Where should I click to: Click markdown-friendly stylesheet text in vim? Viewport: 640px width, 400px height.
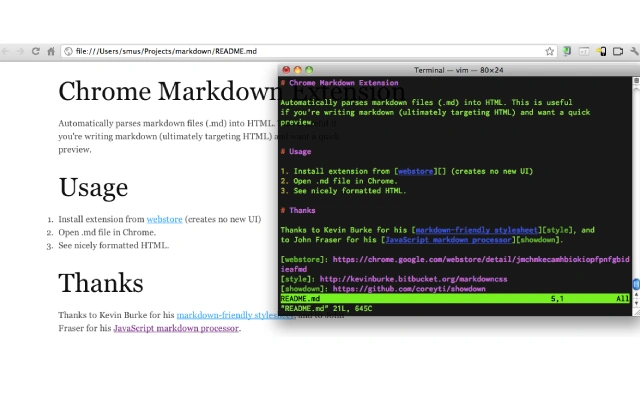pos(476,230)
